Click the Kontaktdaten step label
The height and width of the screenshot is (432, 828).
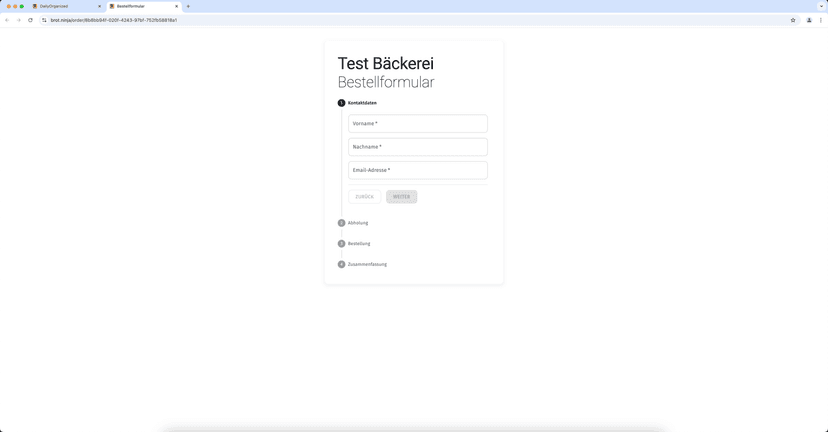[362, 103]
